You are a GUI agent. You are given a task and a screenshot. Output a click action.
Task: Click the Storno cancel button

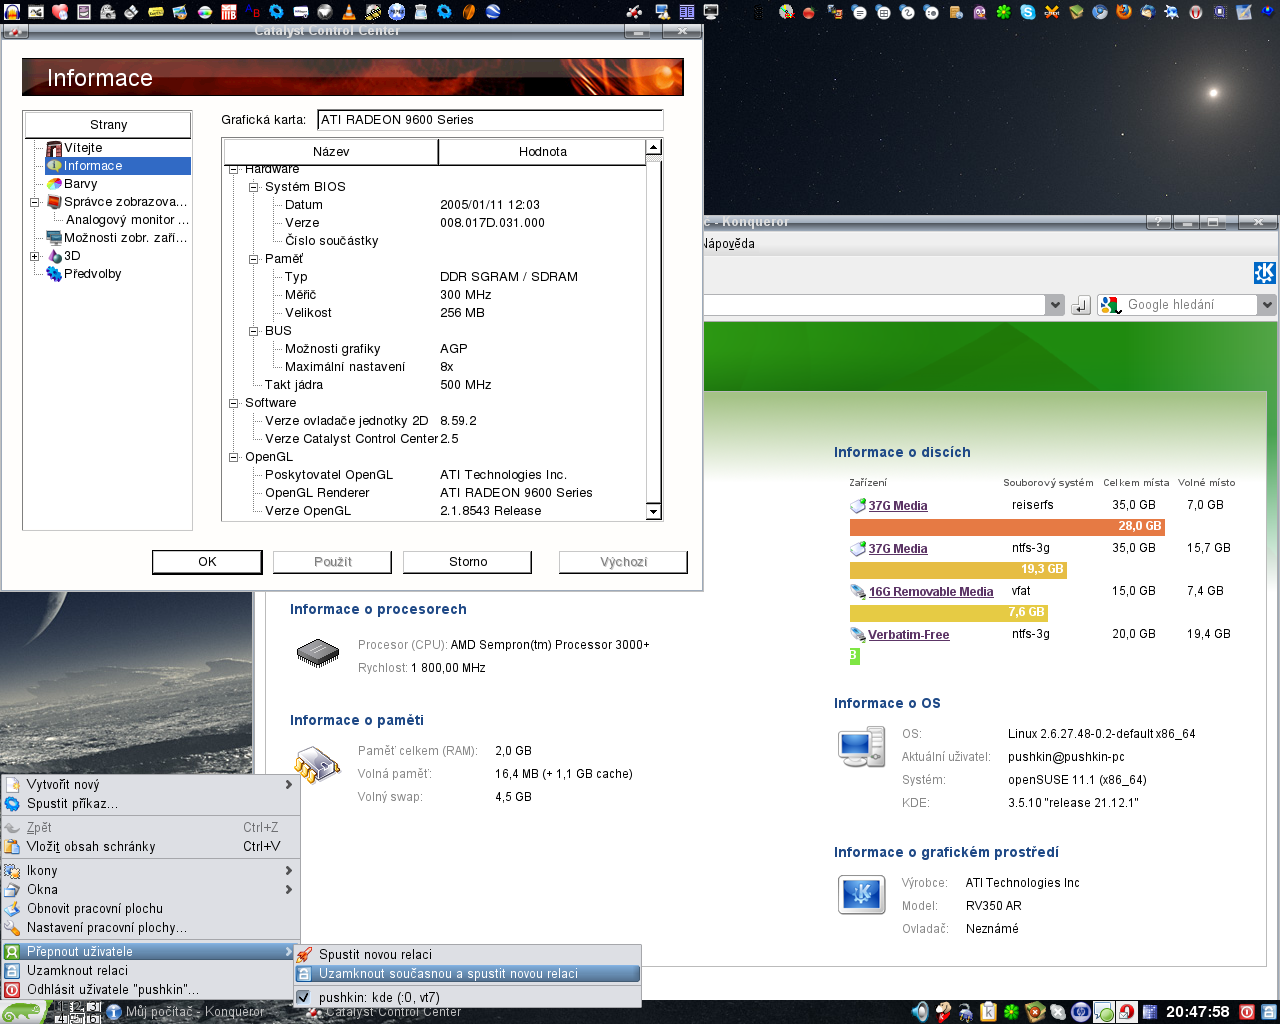tap(468, 562)
